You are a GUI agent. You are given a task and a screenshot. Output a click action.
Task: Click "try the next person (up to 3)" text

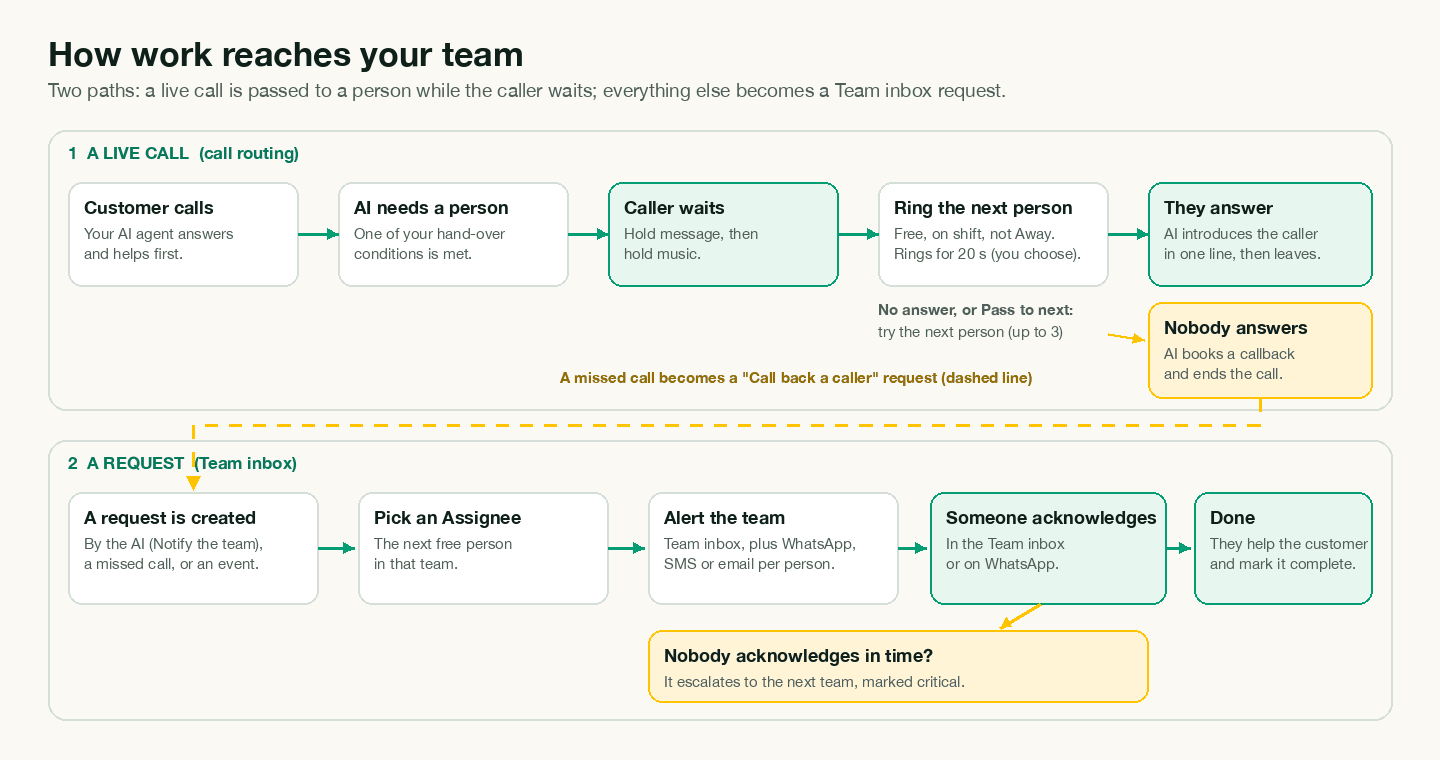[970, 331]
